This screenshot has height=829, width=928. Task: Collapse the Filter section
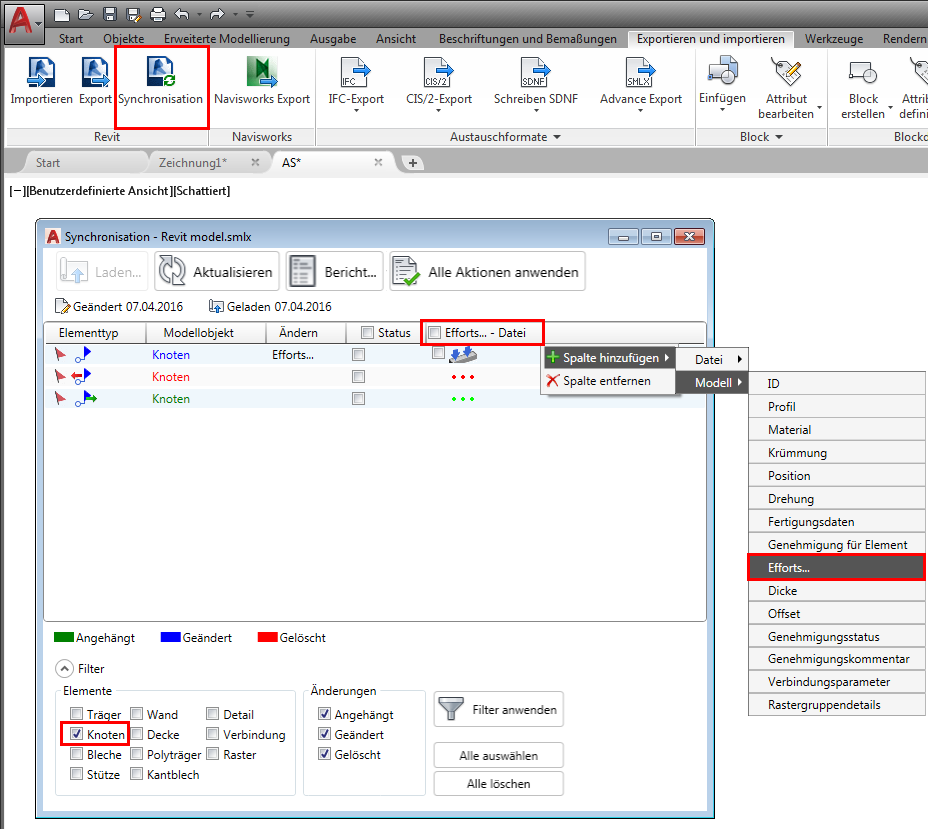click(x=65, y=669)
